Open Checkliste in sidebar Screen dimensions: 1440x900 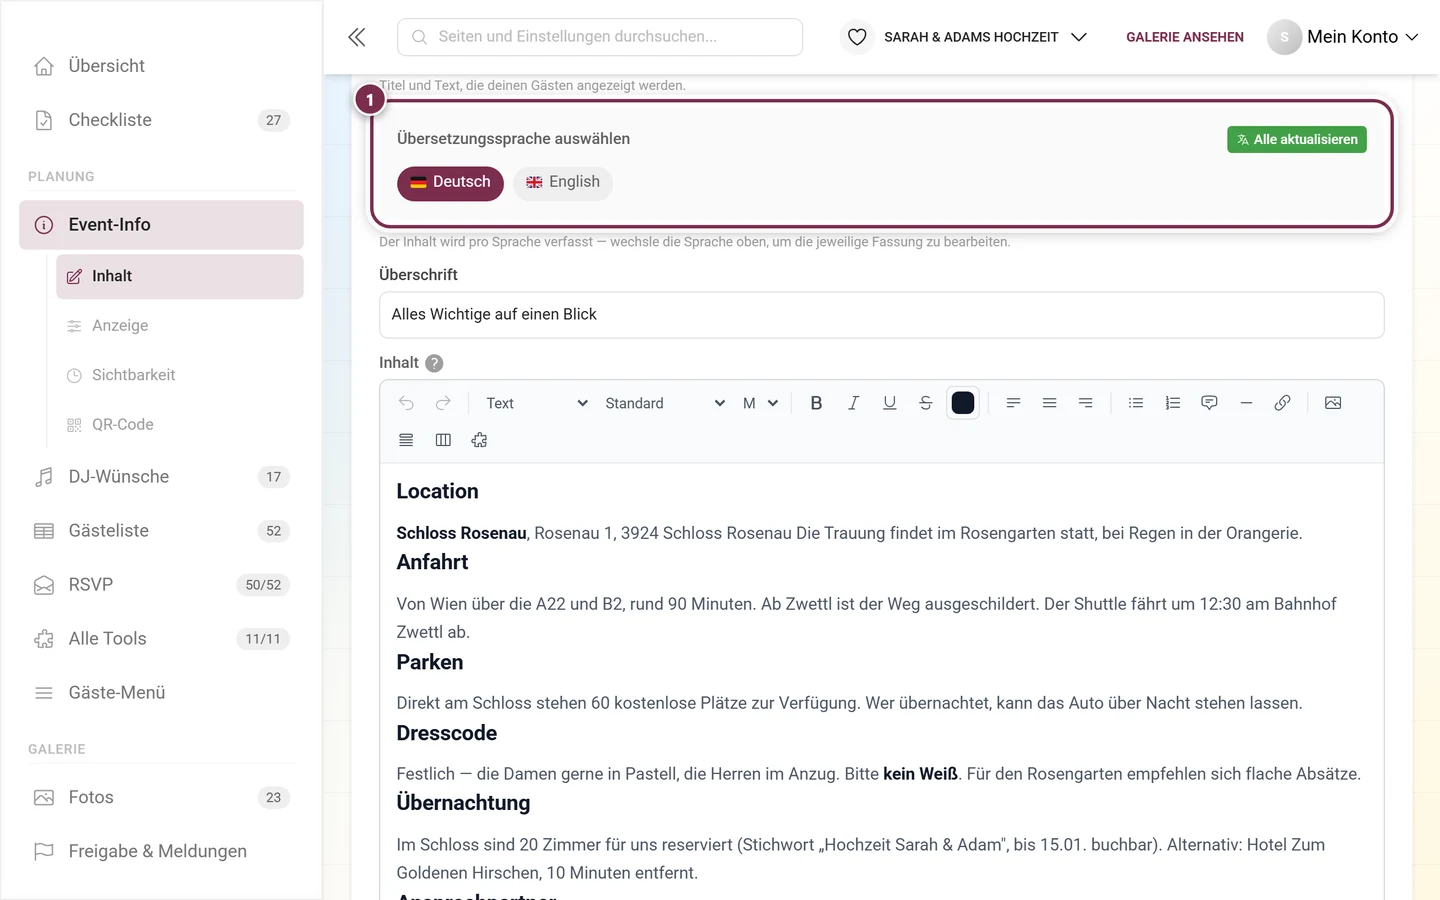tap(161, 120)
